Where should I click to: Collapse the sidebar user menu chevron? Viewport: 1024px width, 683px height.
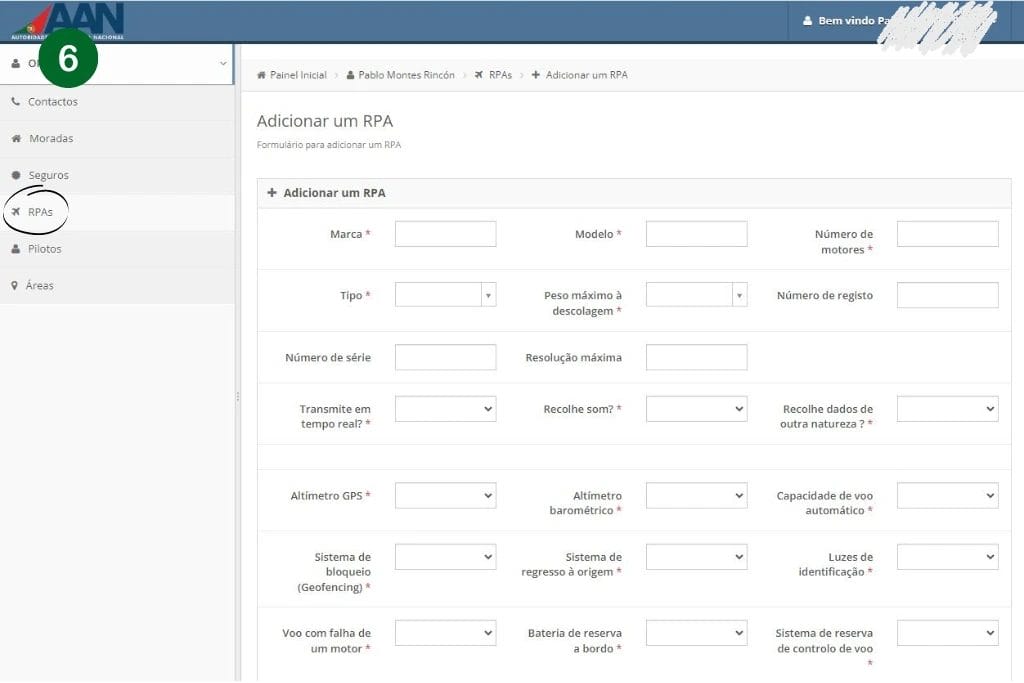[223, 64]
